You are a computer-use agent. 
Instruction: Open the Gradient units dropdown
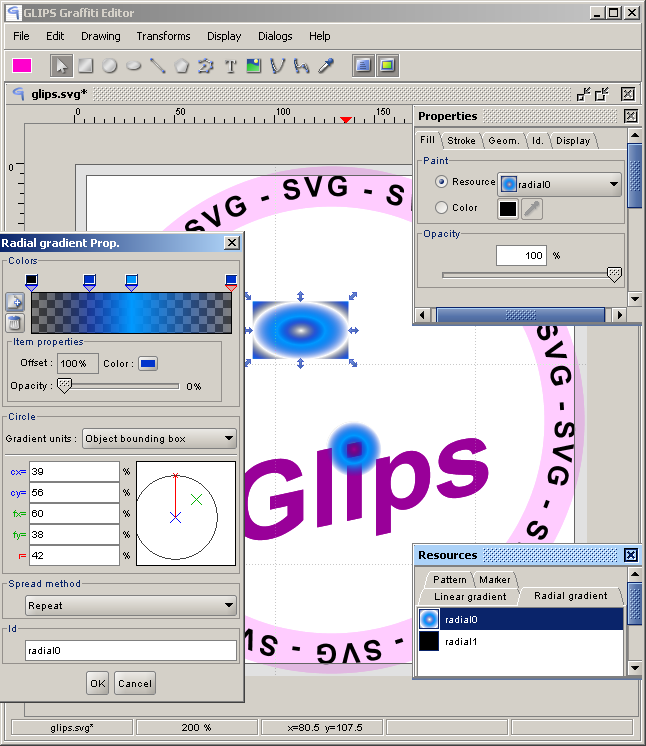(x=159, y=438)
